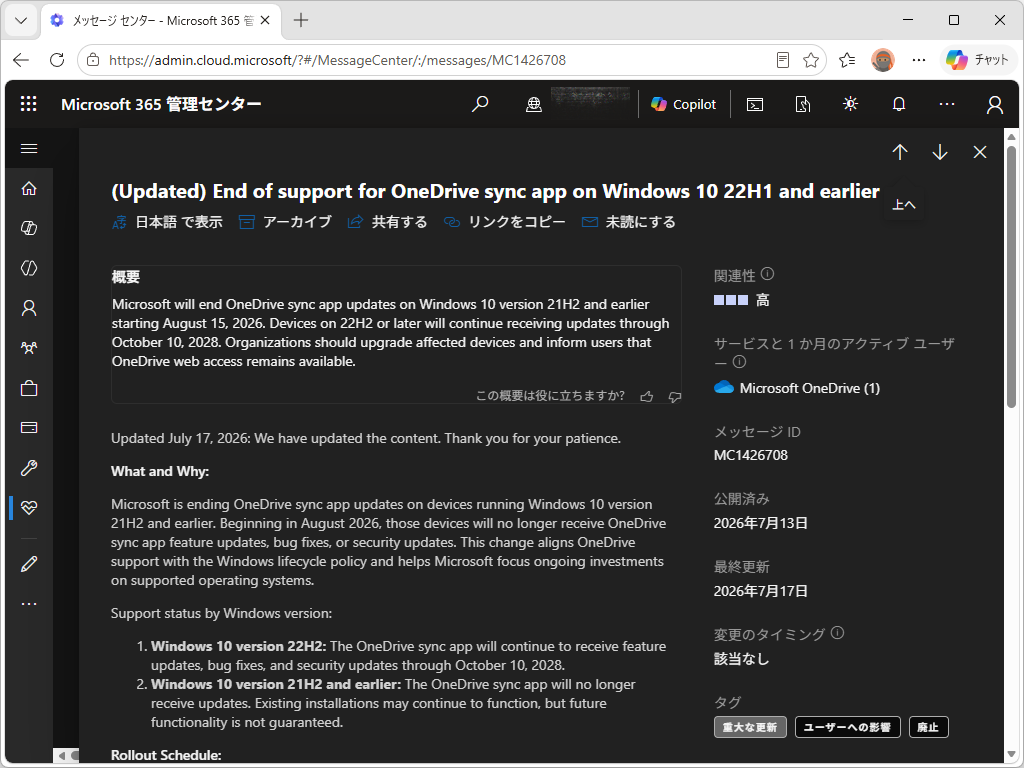The width and height of the screenshot is (1024, 768).
Task: Open Setup wrench icon in sidebar
Action: tap(29, 468)
